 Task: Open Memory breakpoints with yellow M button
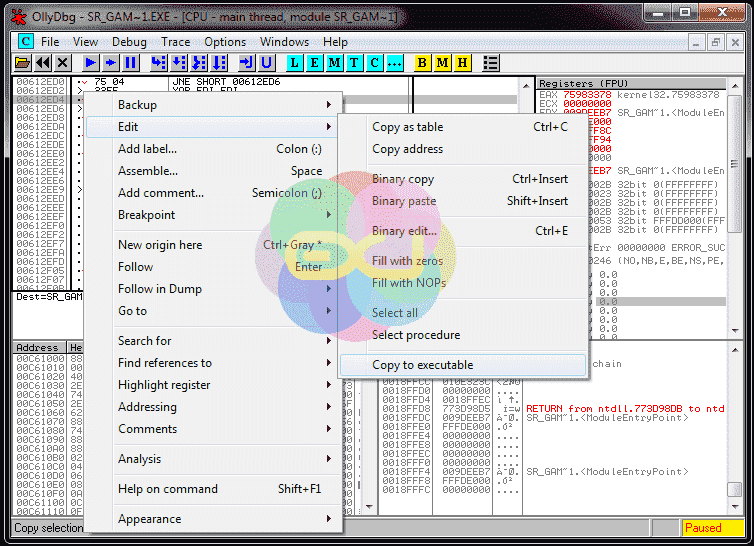pyautogui.click(x=442, y=63)
